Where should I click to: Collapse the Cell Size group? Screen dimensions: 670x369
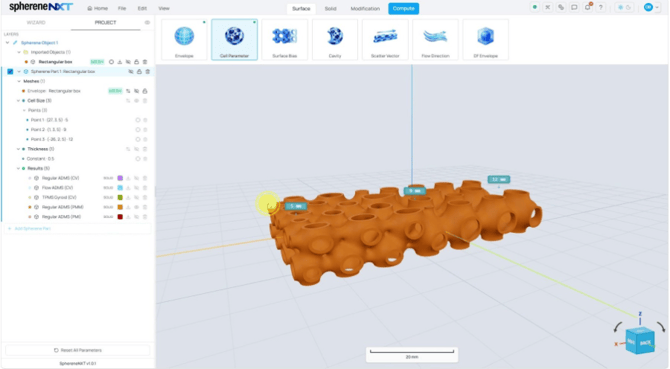coord(18,101)
